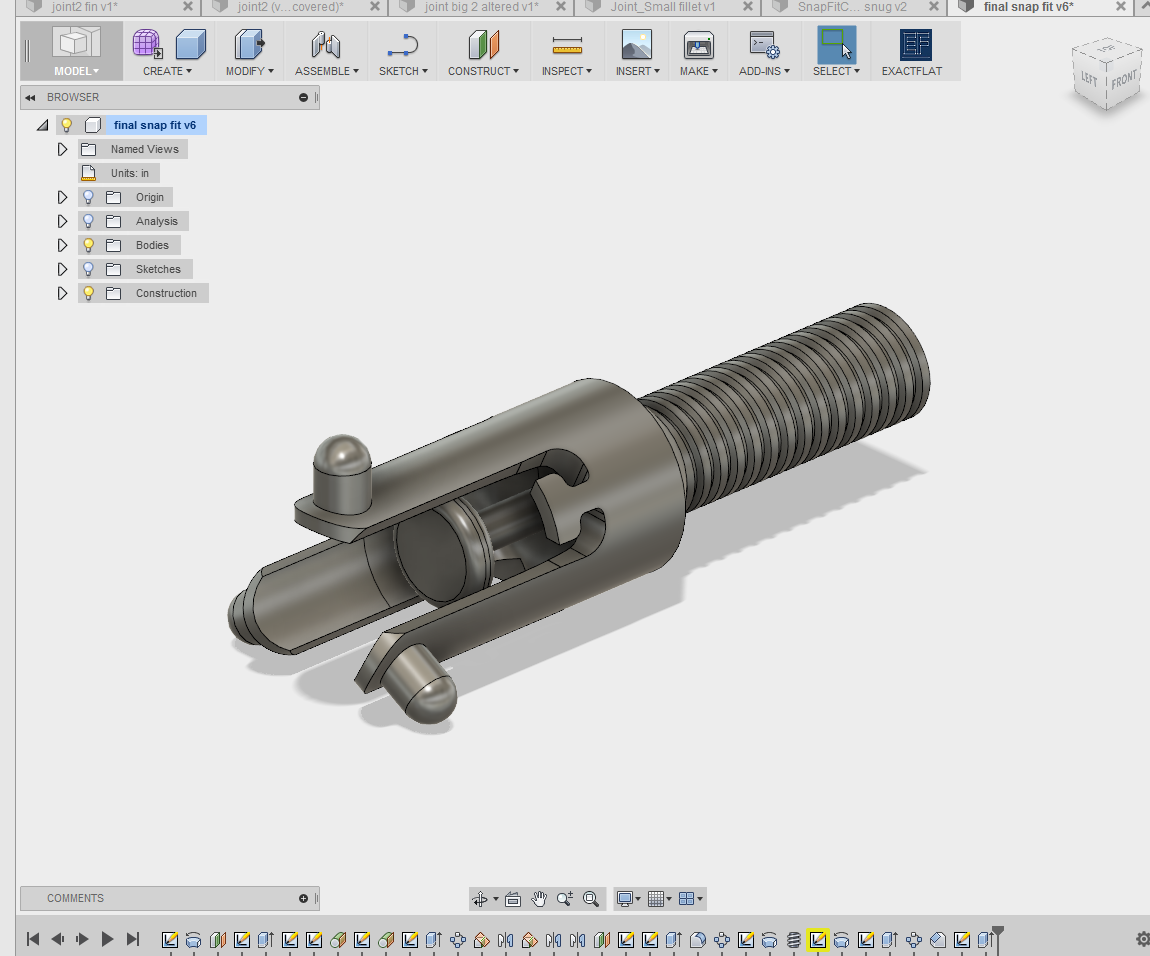
Task: Click the purple Create Form icon
Action: [x=147, y=44]
